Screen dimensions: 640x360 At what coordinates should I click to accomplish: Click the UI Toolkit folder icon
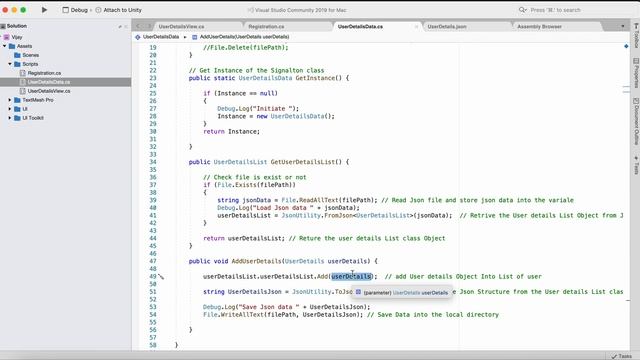point(17,118)
